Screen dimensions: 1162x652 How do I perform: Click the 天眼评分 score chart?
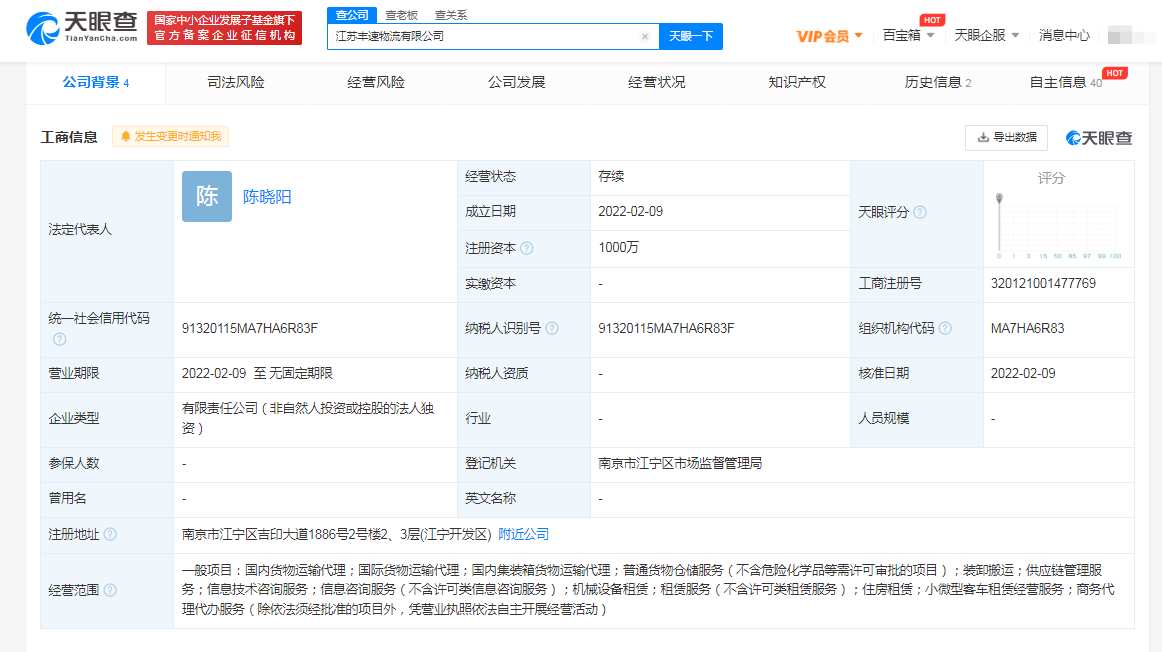(x=1058, y=225)
